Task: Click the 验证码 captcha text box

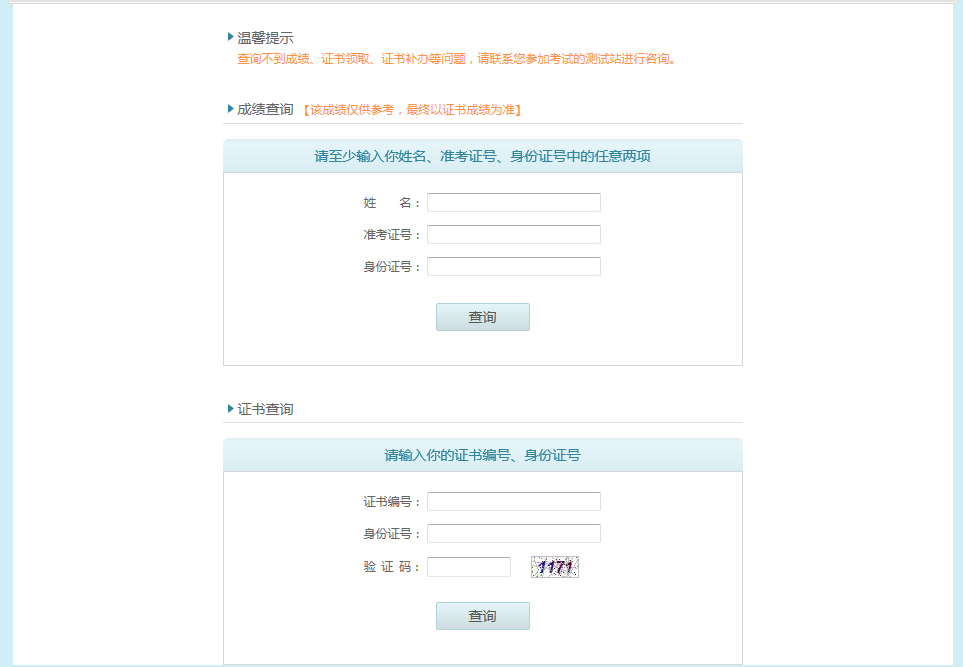Action: tap(469, 567)
